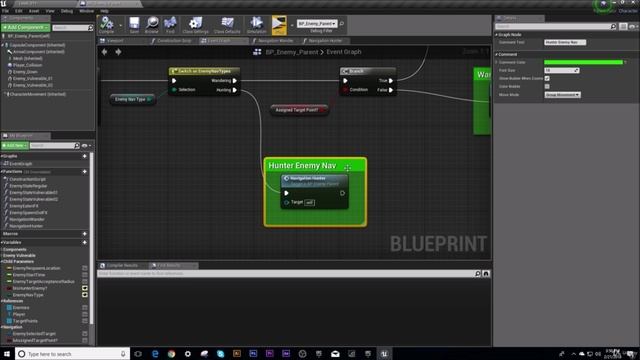Open the Edge browser from the taskbar
Image resolution: width=640 pixels, height=360 pixels.
pos(155,354)
